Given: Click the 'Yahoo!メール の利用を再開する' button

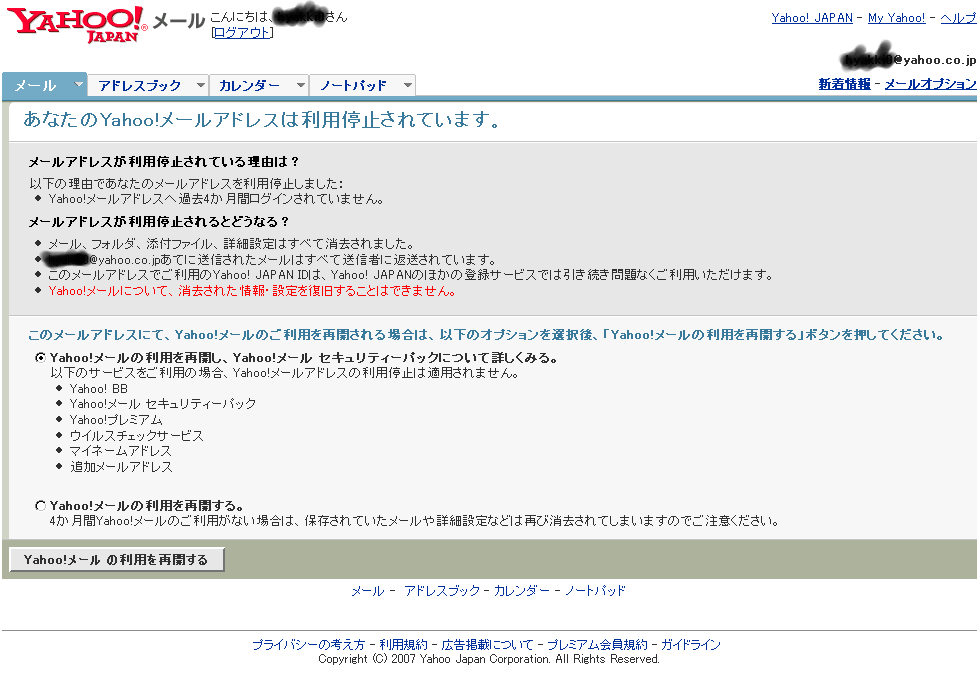Looking at the screenshot, I should [x=116, y=560].
